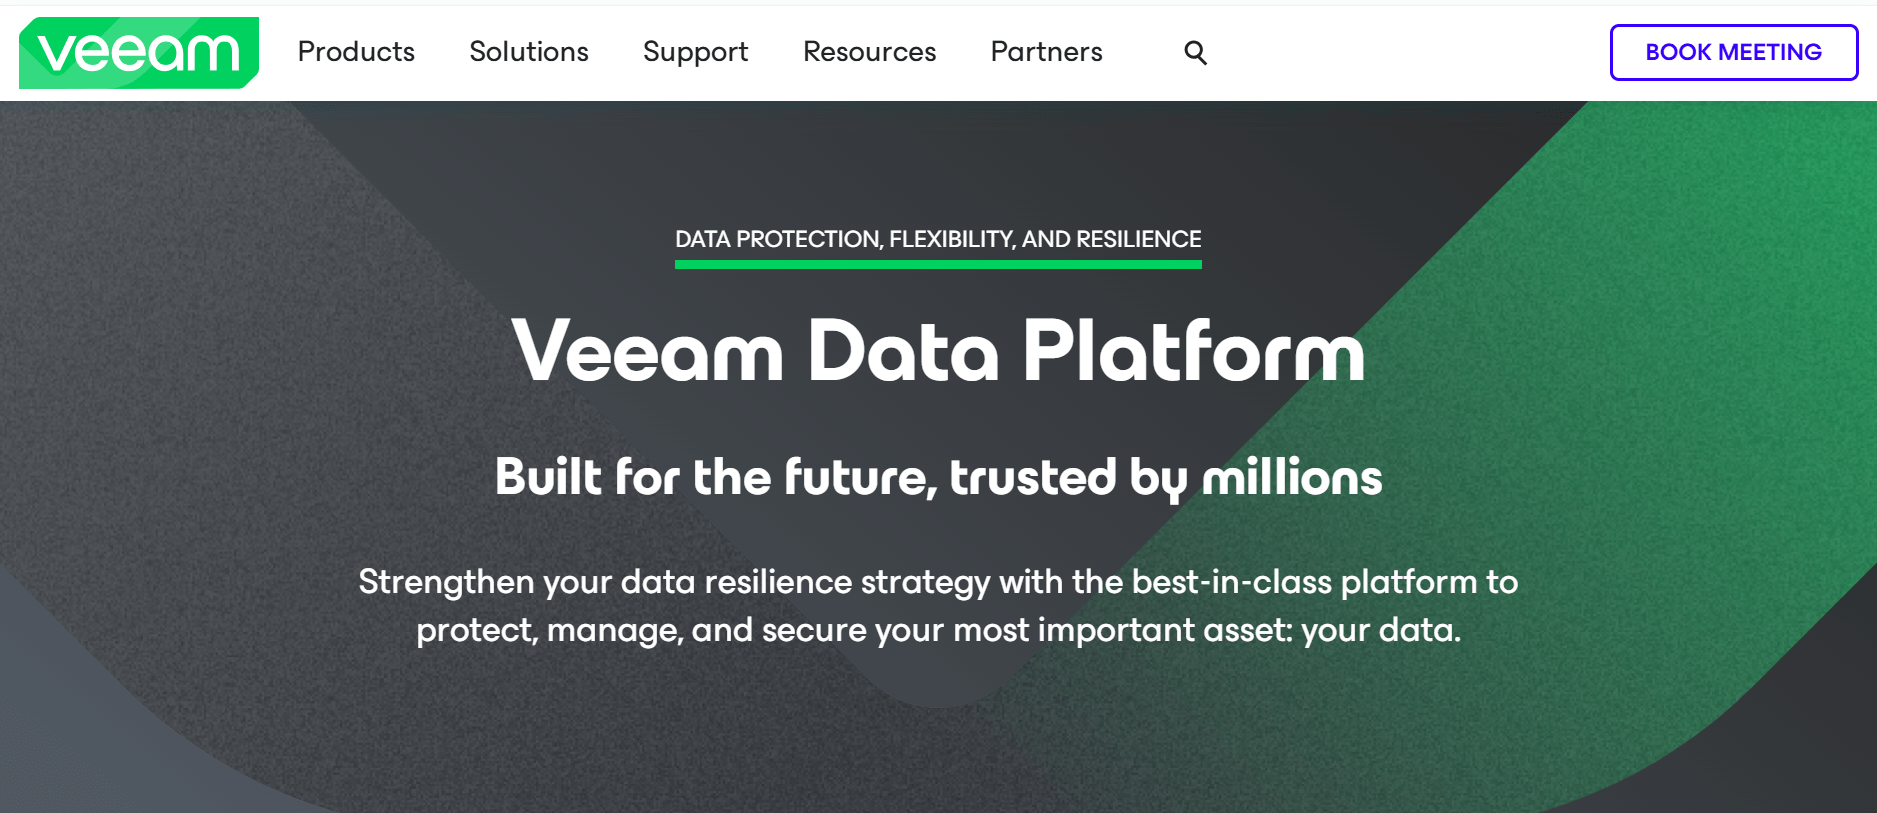Select the "Built for the future" subheading
This screenshot has height=813, width=1877.
coord(938,477)
